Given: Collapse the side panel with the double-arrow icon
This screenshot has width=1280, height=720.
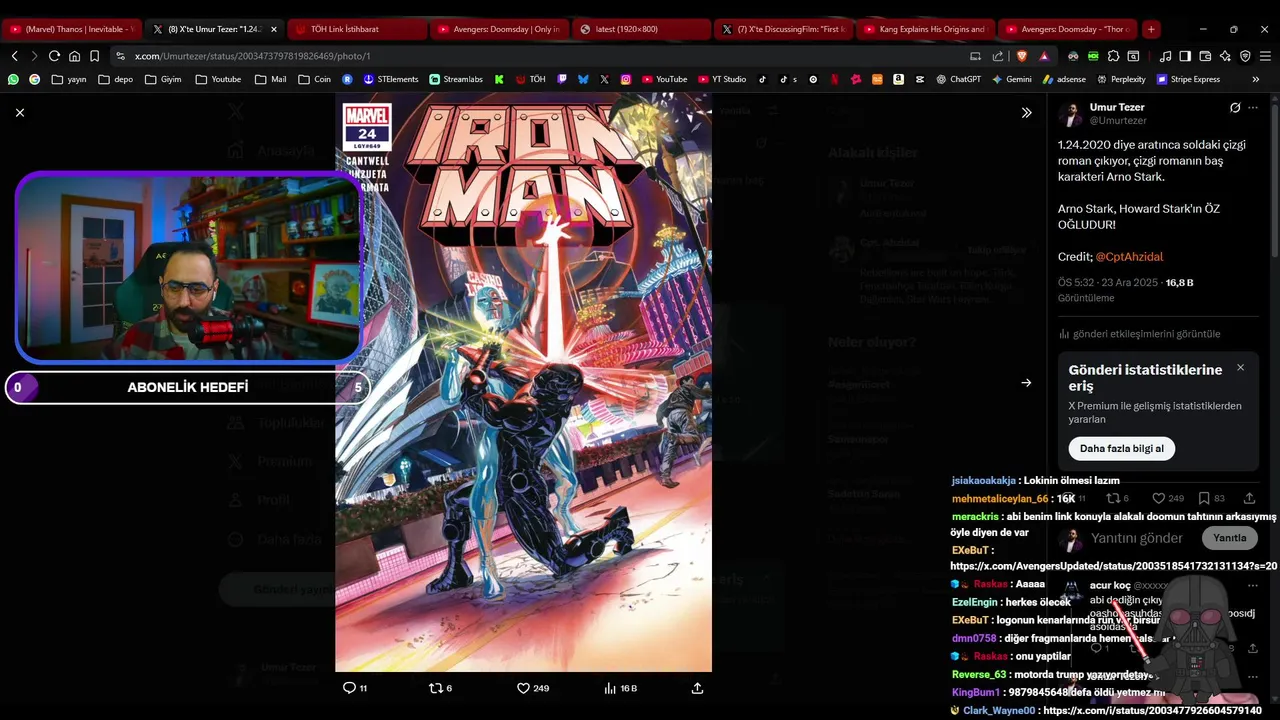Looking at the screenshot, I should pyautogui.click(x=1026, y=113).
